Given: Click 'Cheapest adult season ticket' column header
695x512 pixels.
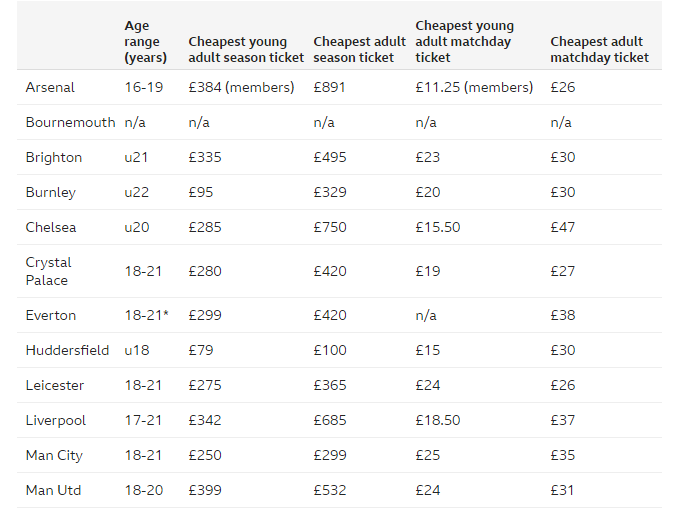Looking at the screenshot, I should click(359, 49).
